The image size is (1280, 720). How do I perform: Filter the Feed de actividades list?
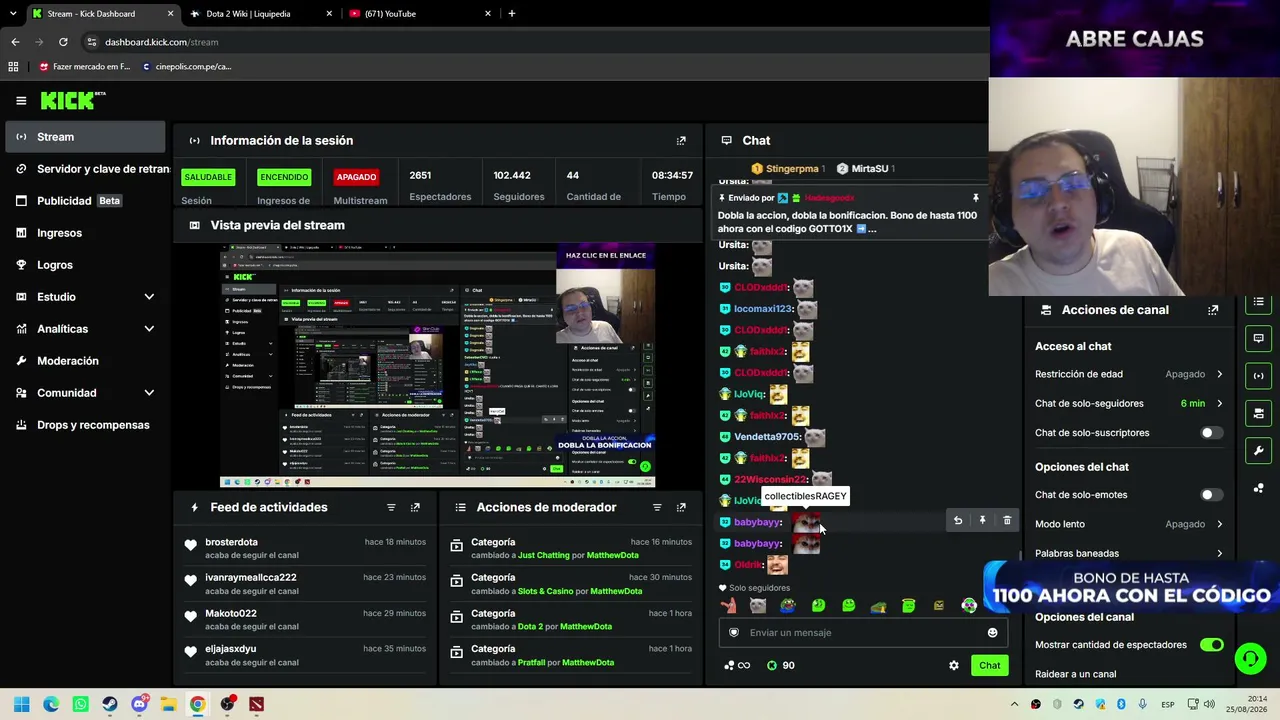click(391, 508)
